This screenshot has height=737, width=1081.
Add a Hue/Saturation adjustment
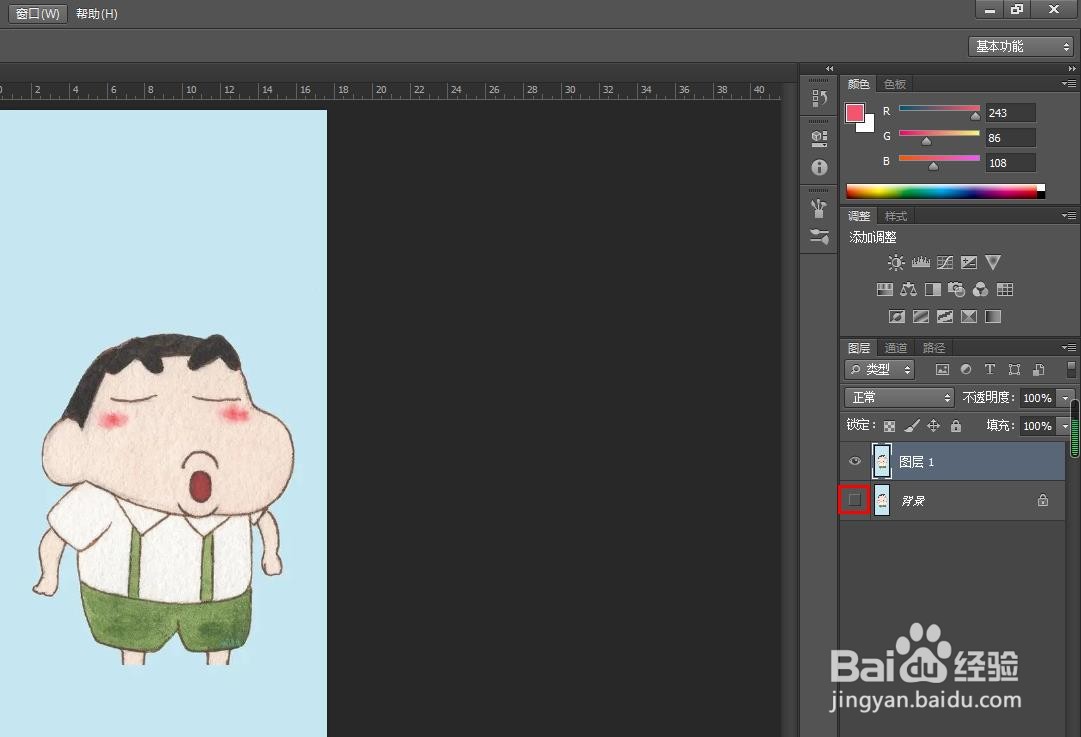(885, 290)
